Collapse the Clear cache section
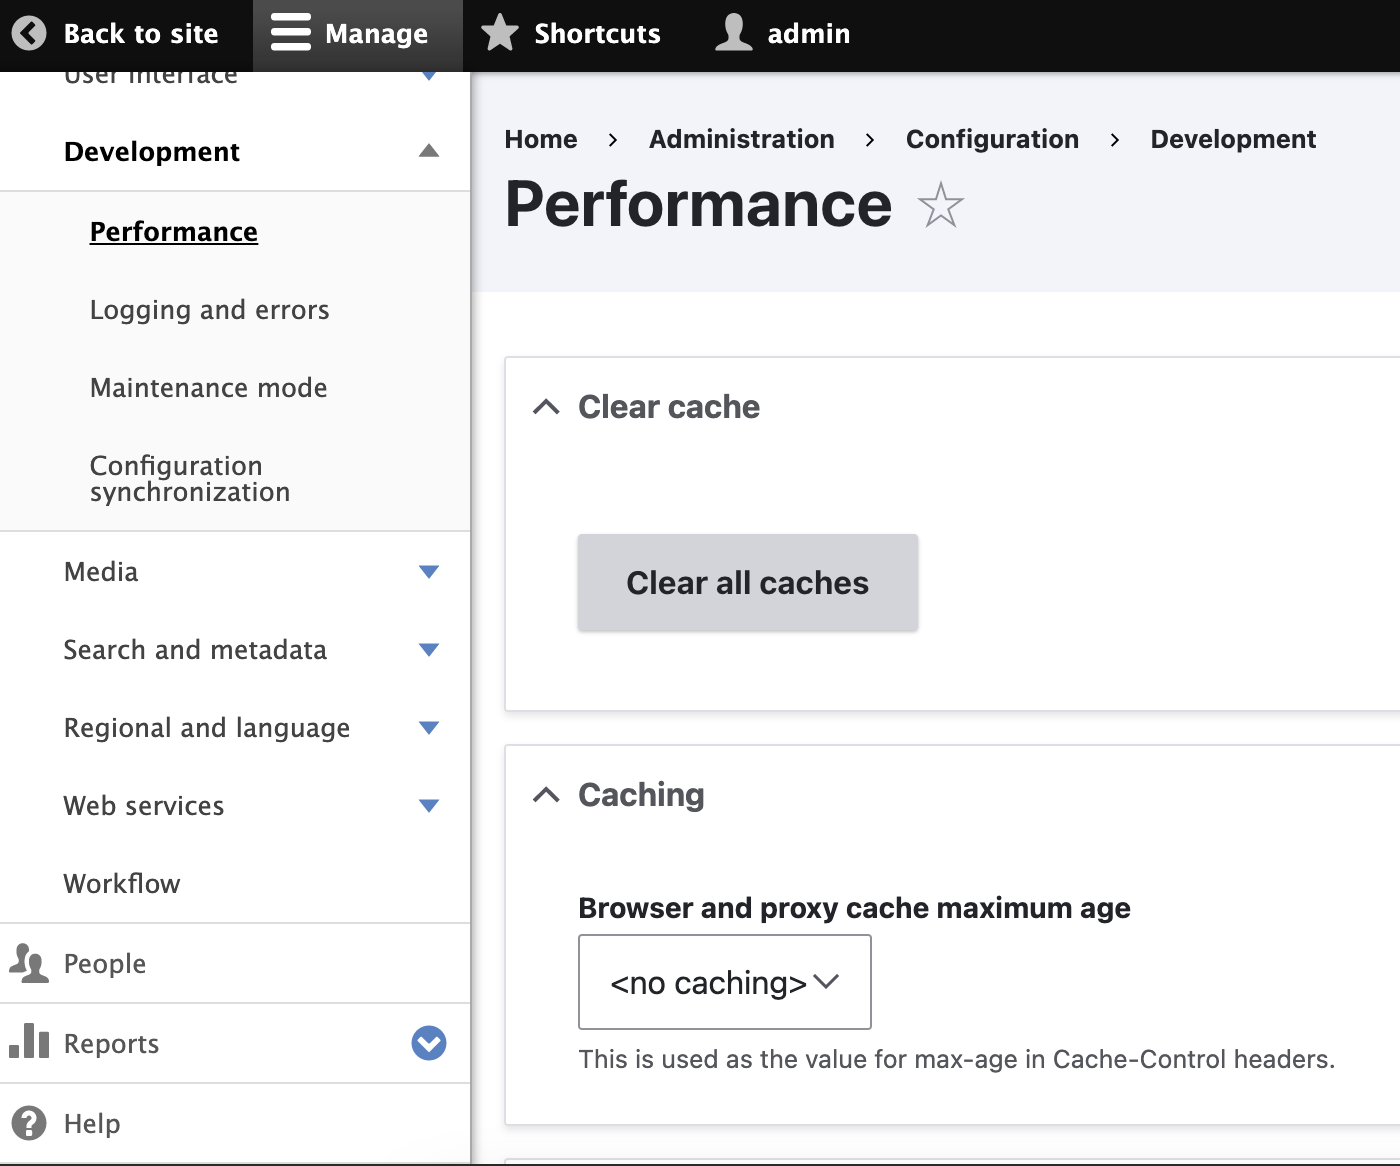The height and width of the screenshot is (1166, 1400). (x=546, y=407)
